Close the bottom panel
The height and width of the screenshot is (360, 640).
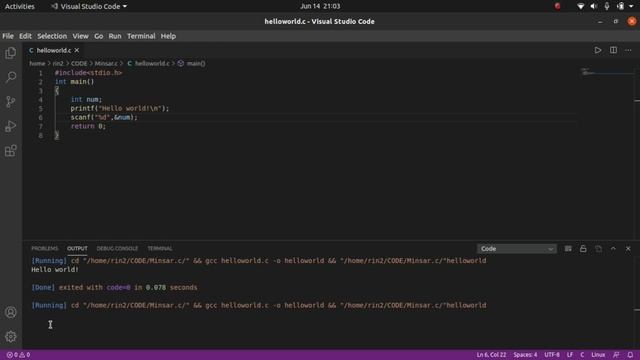tap(628, 249)
